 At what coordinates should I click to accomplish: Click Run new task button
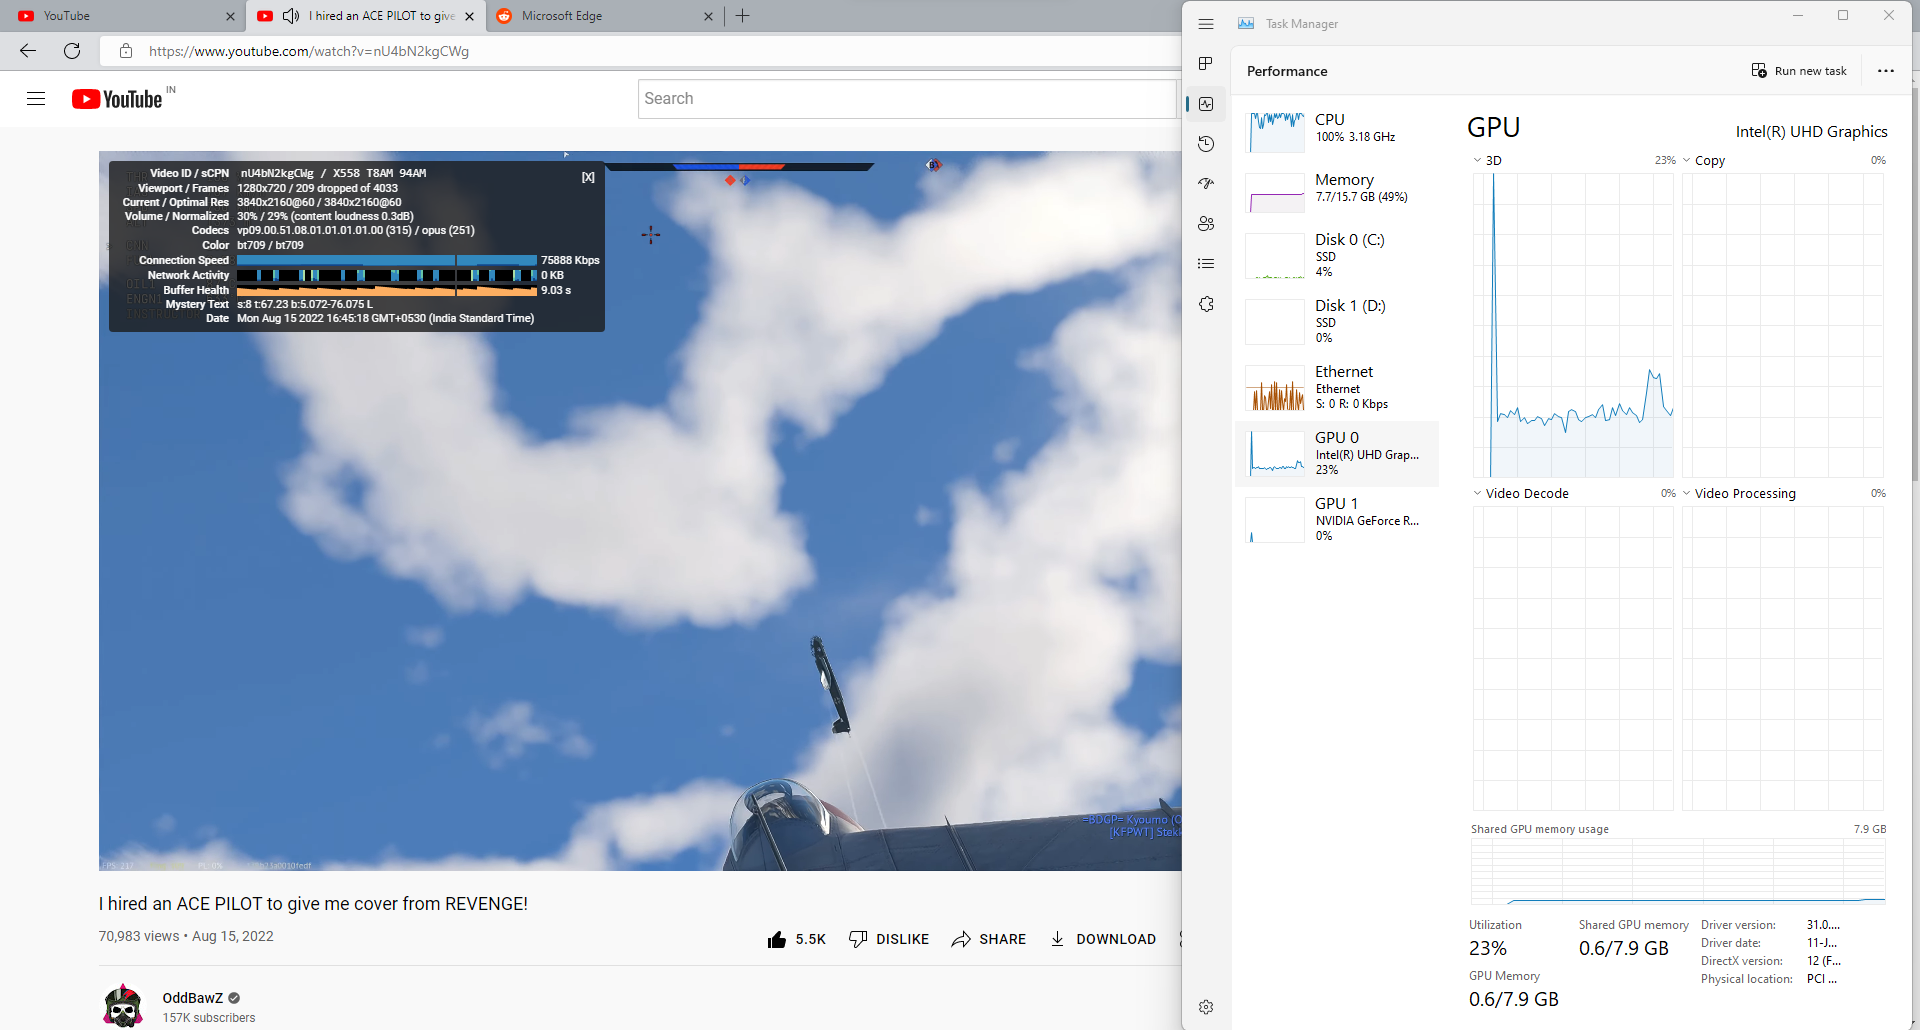[x=1799, y=71]
